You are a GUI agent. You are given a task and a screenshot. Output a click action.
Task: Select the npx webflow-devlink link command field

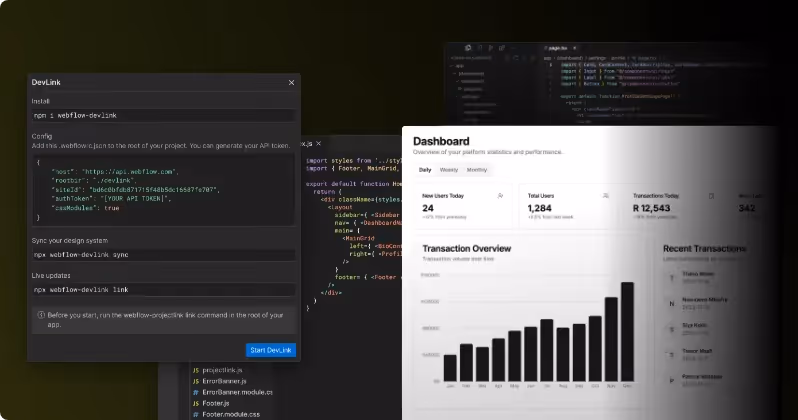[163, 290]
